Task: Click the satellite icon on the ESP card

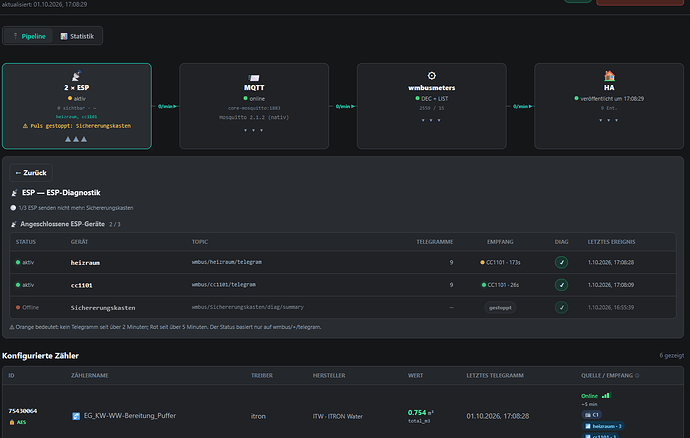Action: point(77,76)
